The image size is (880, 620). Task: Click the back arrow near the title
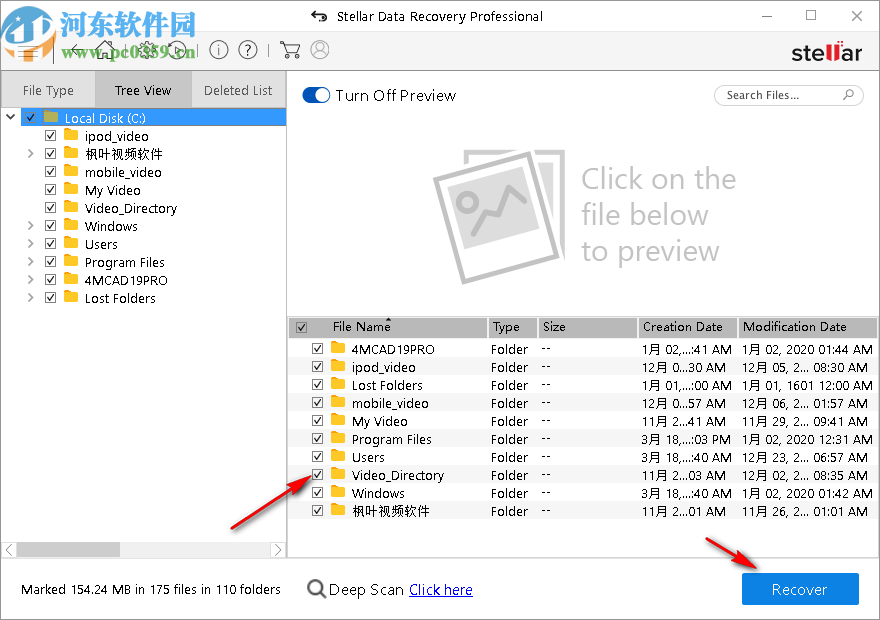(318, 16)
